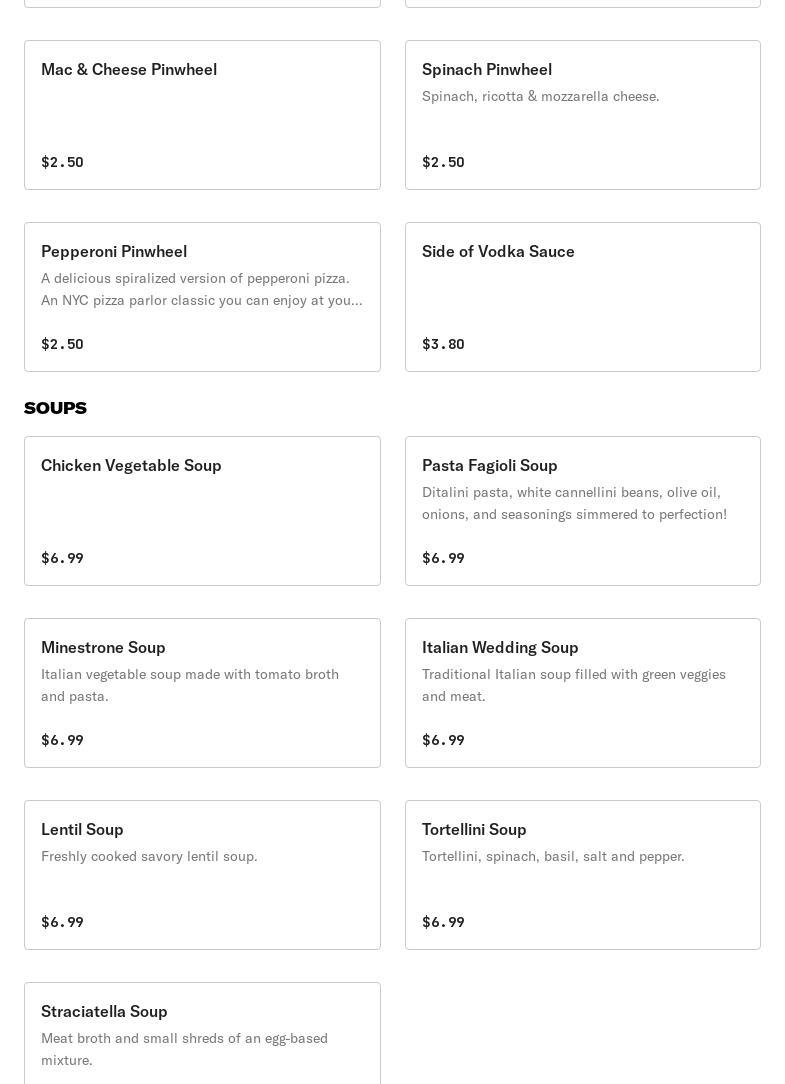Screen dimensions: 785x1084
Task: Click the Tortellini Soup ingredients text
Action: point(553,856)
